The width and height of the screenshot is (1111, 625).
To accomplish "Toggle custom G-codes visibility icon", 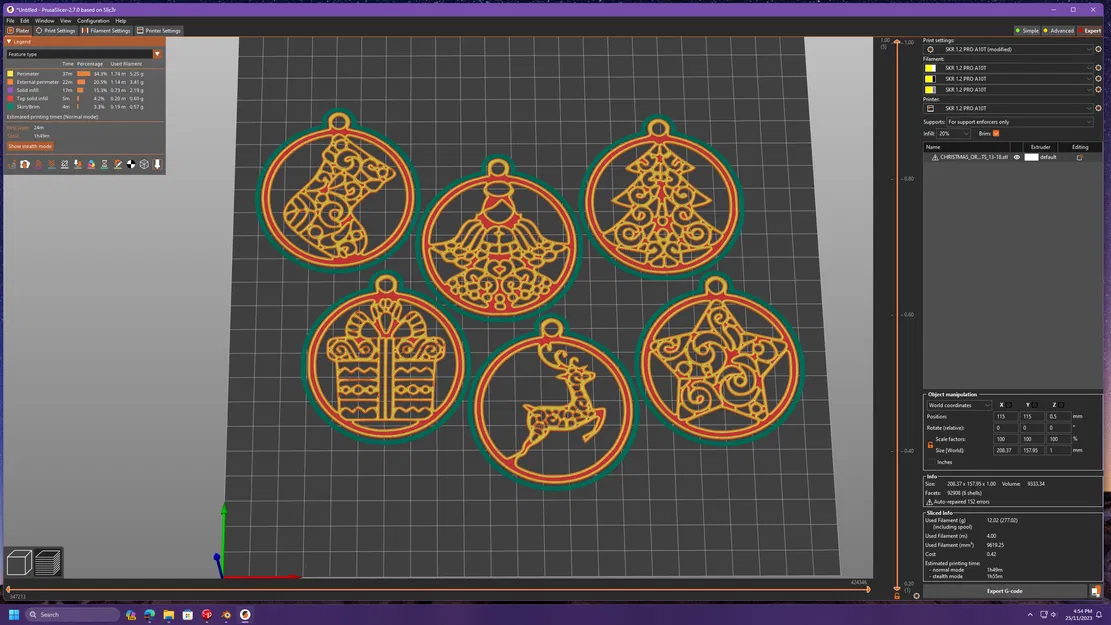I will pos(118,164).
